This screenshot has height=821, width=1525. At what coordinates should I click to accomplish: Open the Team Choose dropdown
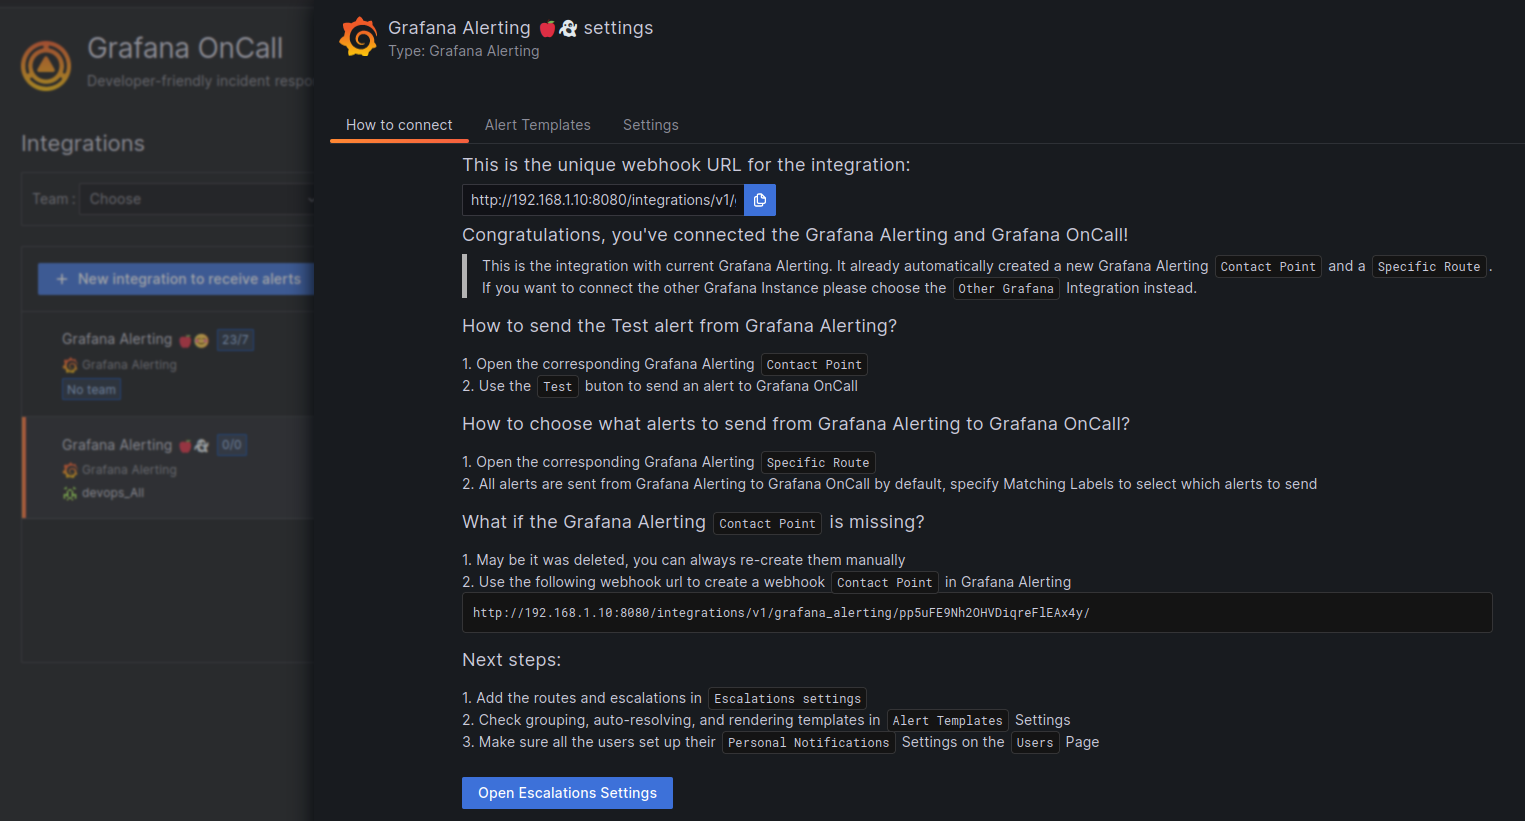tap(197, 199)
